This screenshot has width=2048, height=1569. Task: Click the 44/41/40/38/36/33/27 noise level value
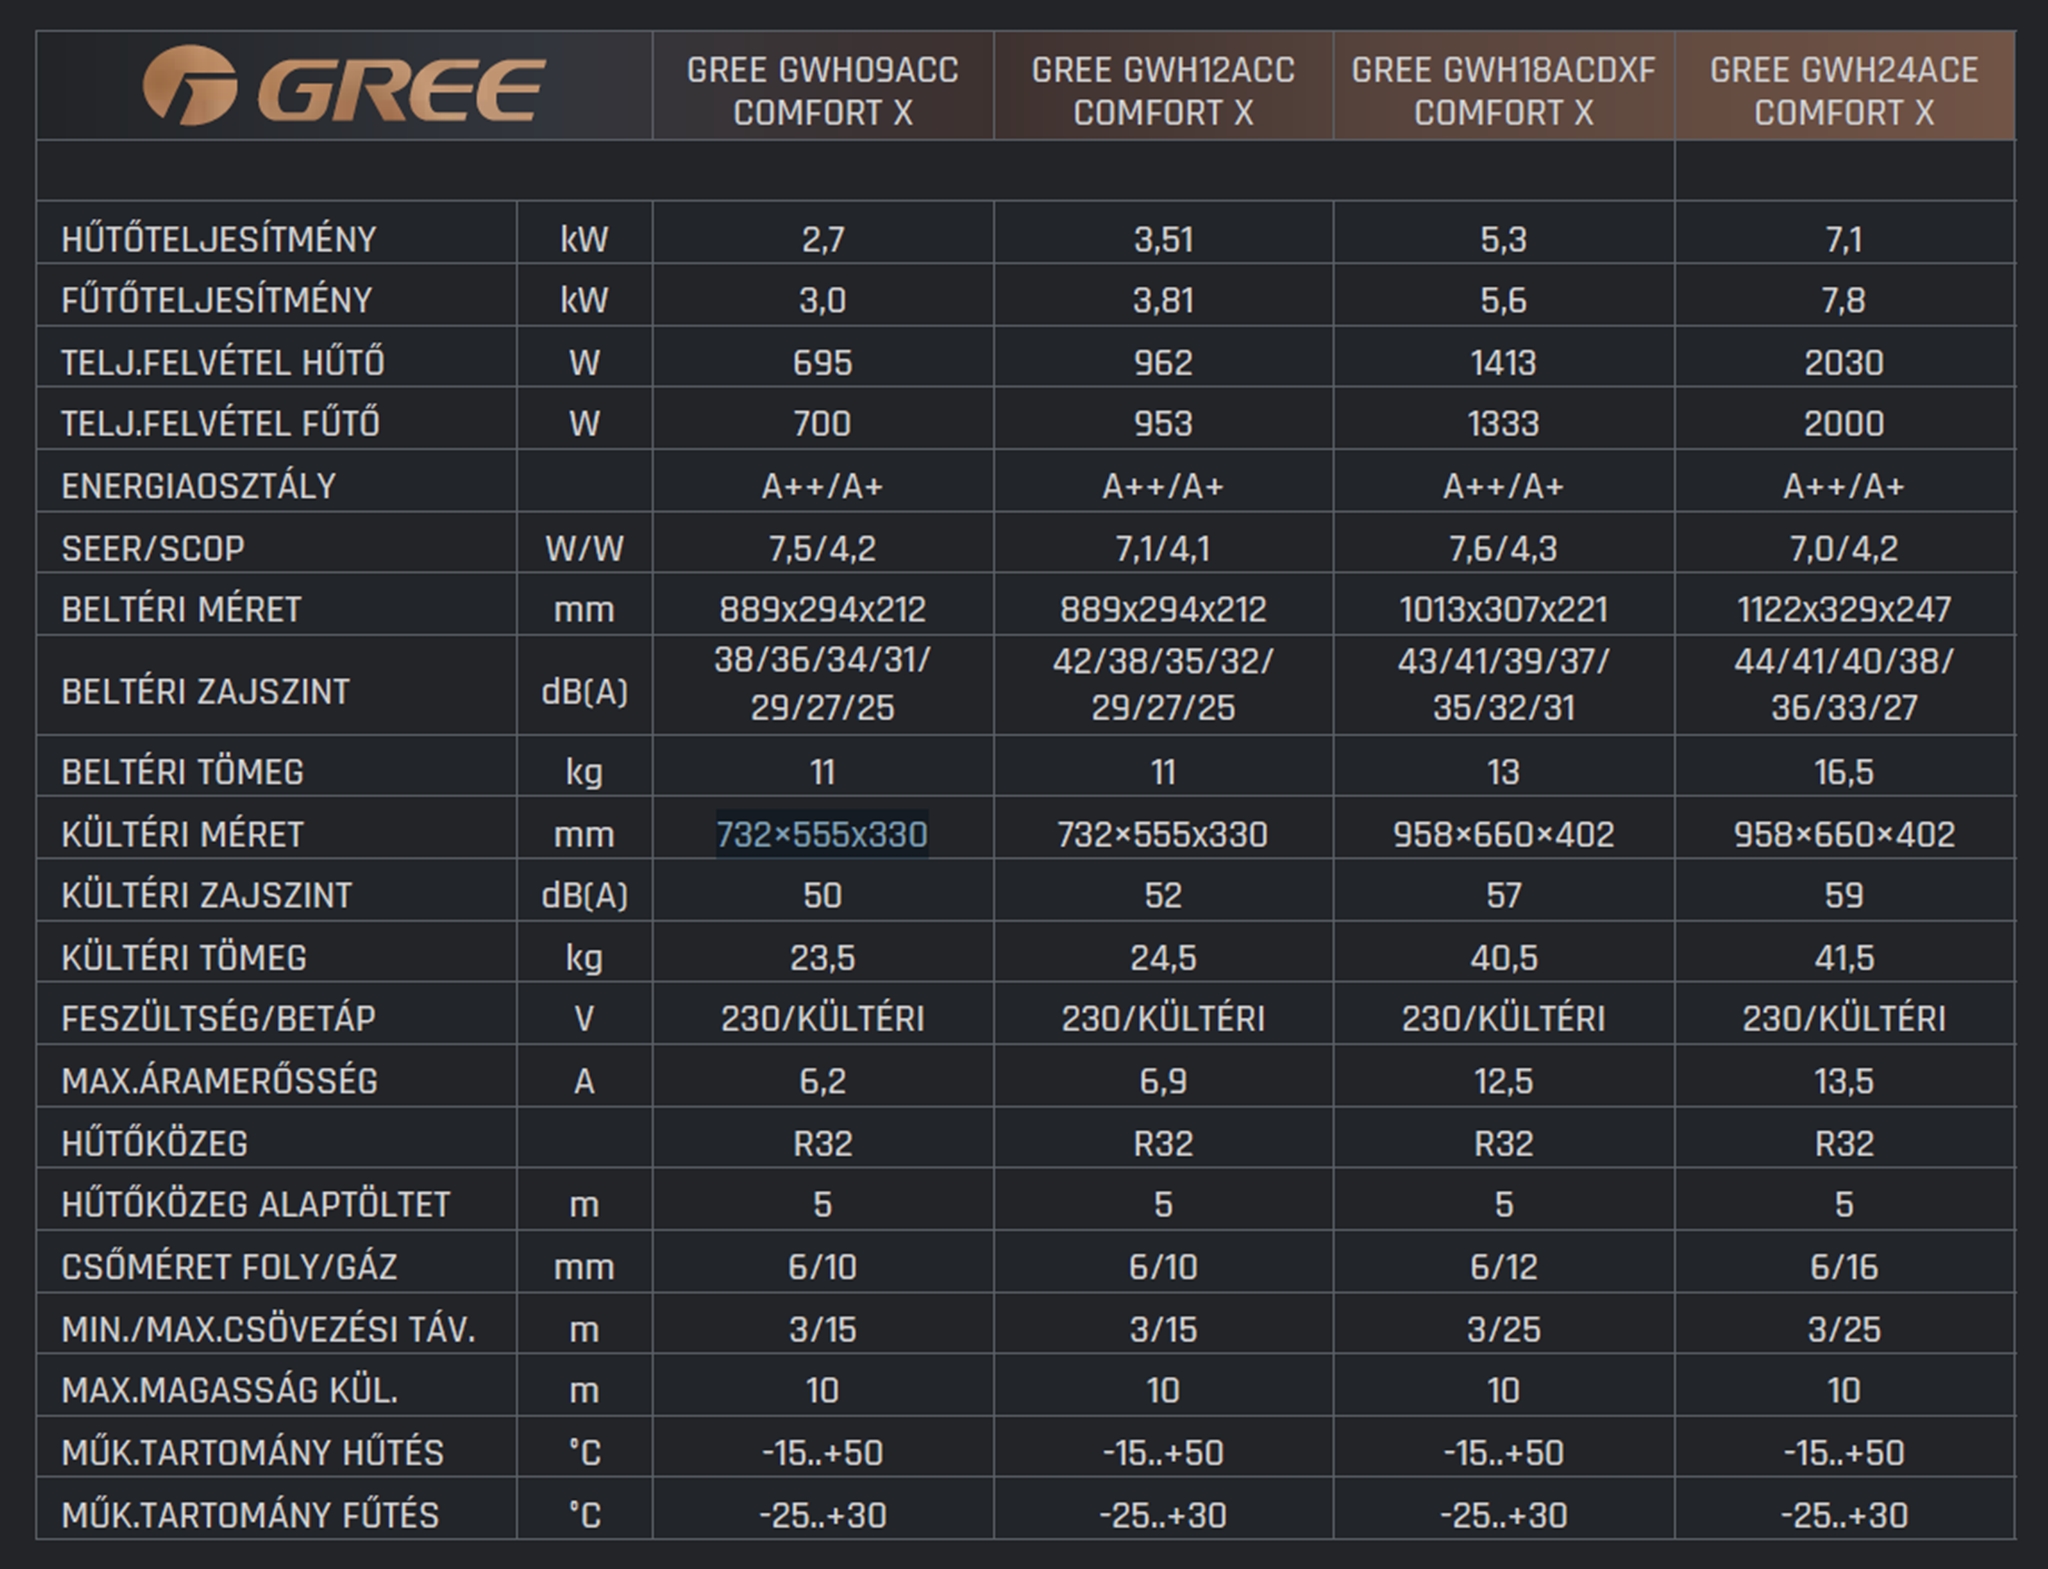1844,684
